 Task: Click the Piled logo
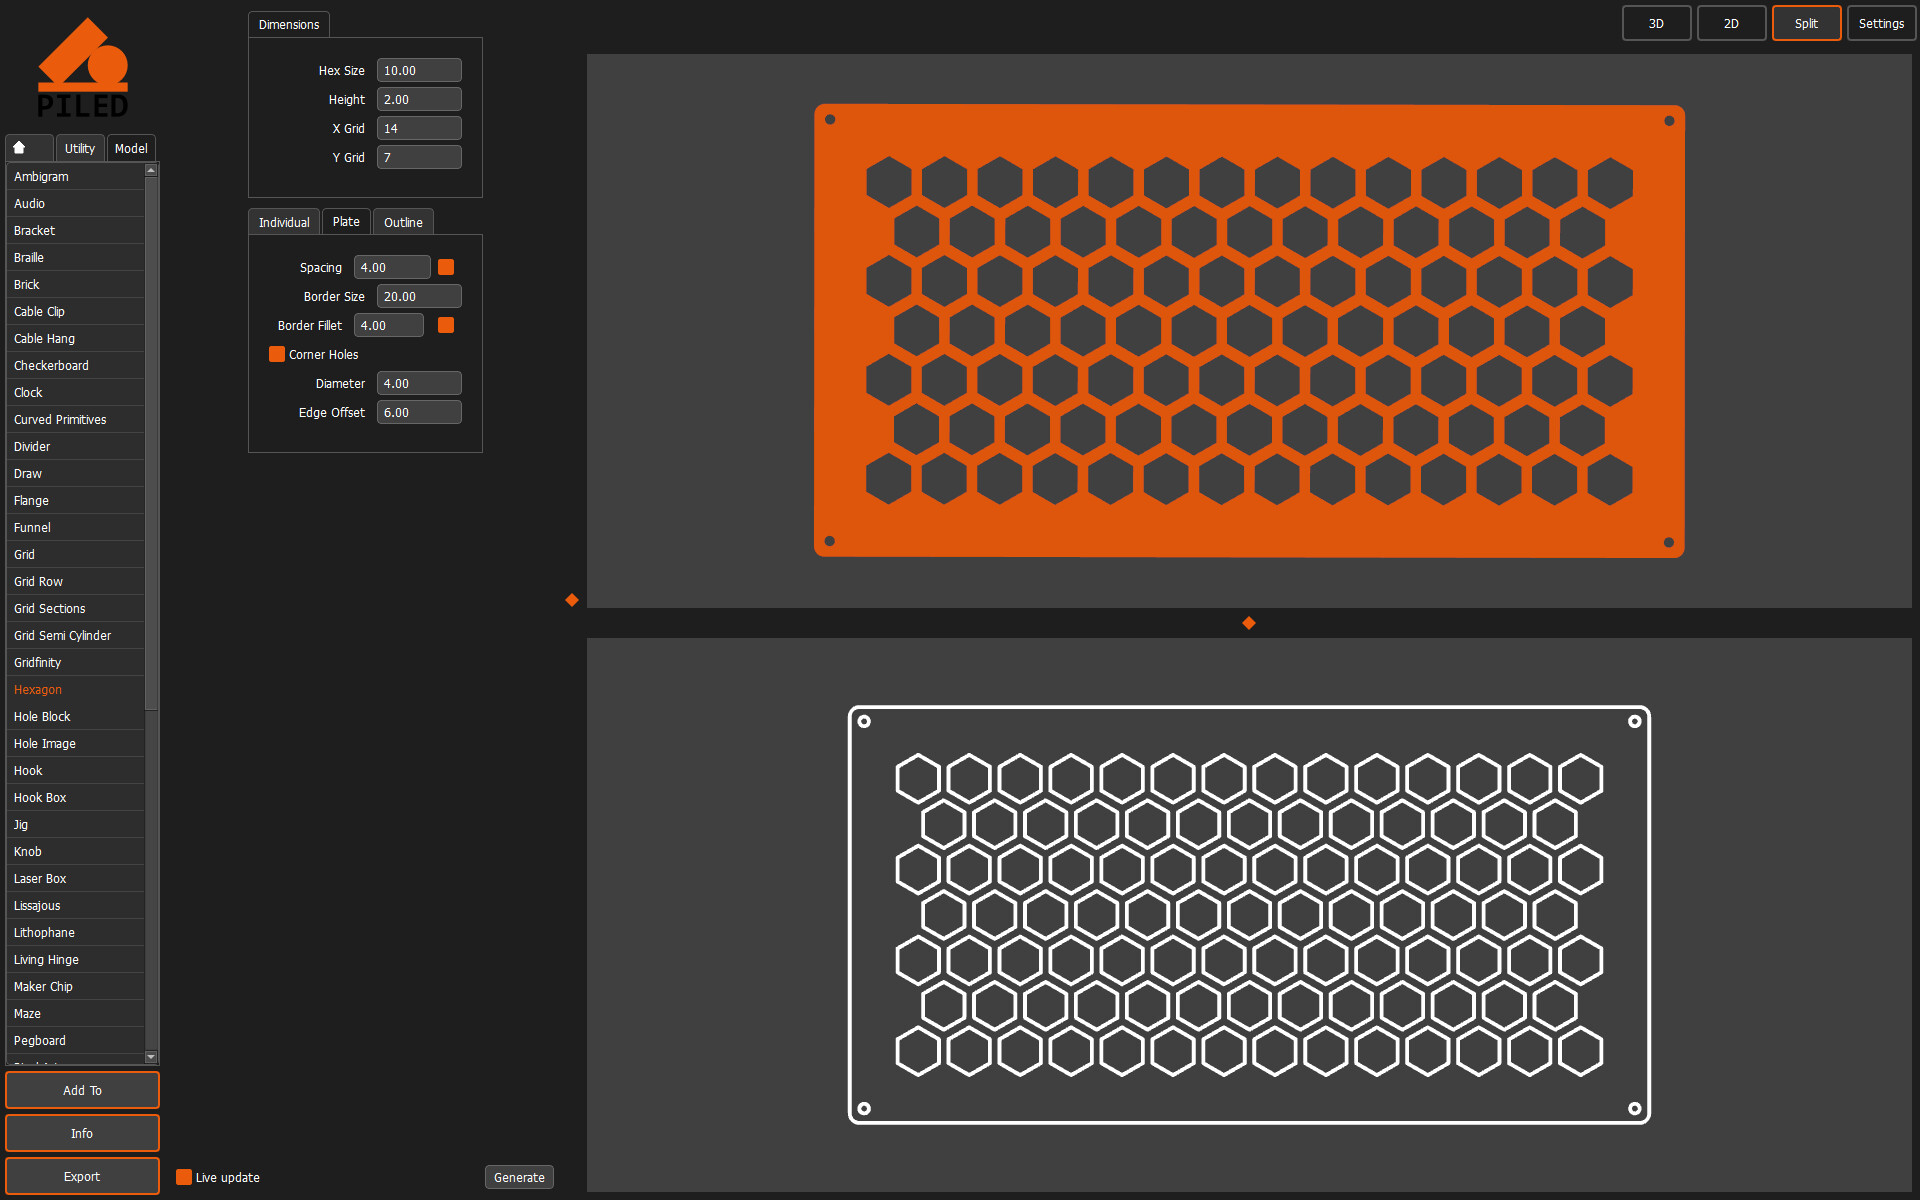83,68
